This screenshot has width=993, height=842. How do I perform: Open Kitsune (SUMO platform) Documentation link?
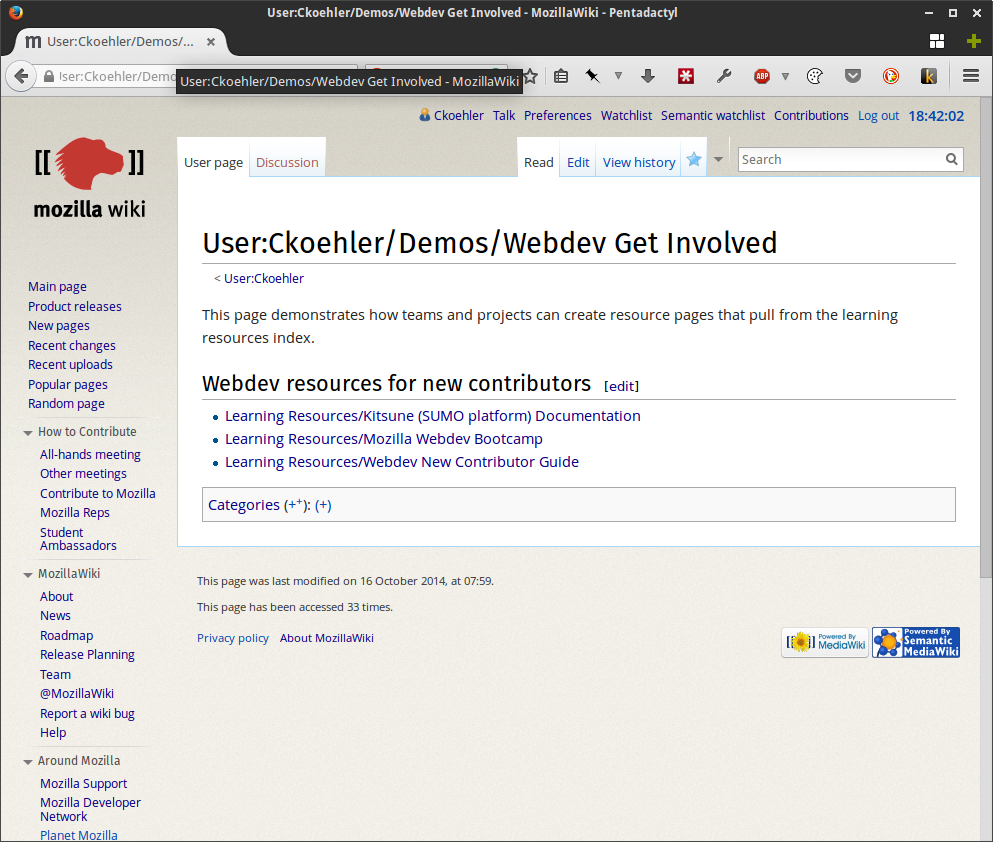(433, 416)
